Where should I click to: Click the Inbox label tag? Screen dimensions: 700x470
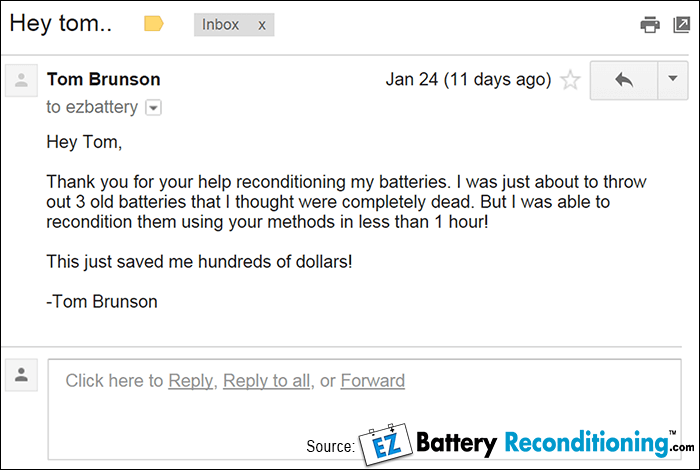coord(223,24)
